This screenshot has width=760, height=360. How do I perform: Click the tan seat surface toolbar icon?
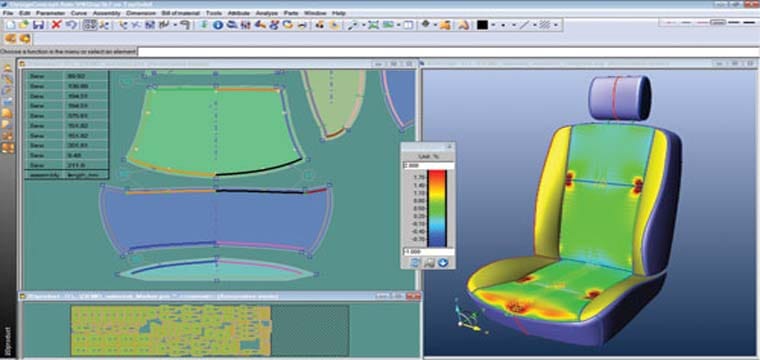pos(463,25)
